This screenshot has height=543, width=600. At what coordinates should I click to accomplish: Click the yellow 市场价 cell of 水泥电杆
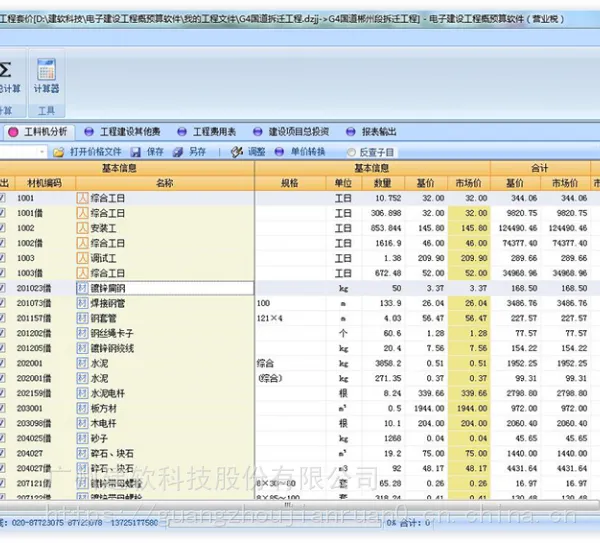click(x=469, y=393)
